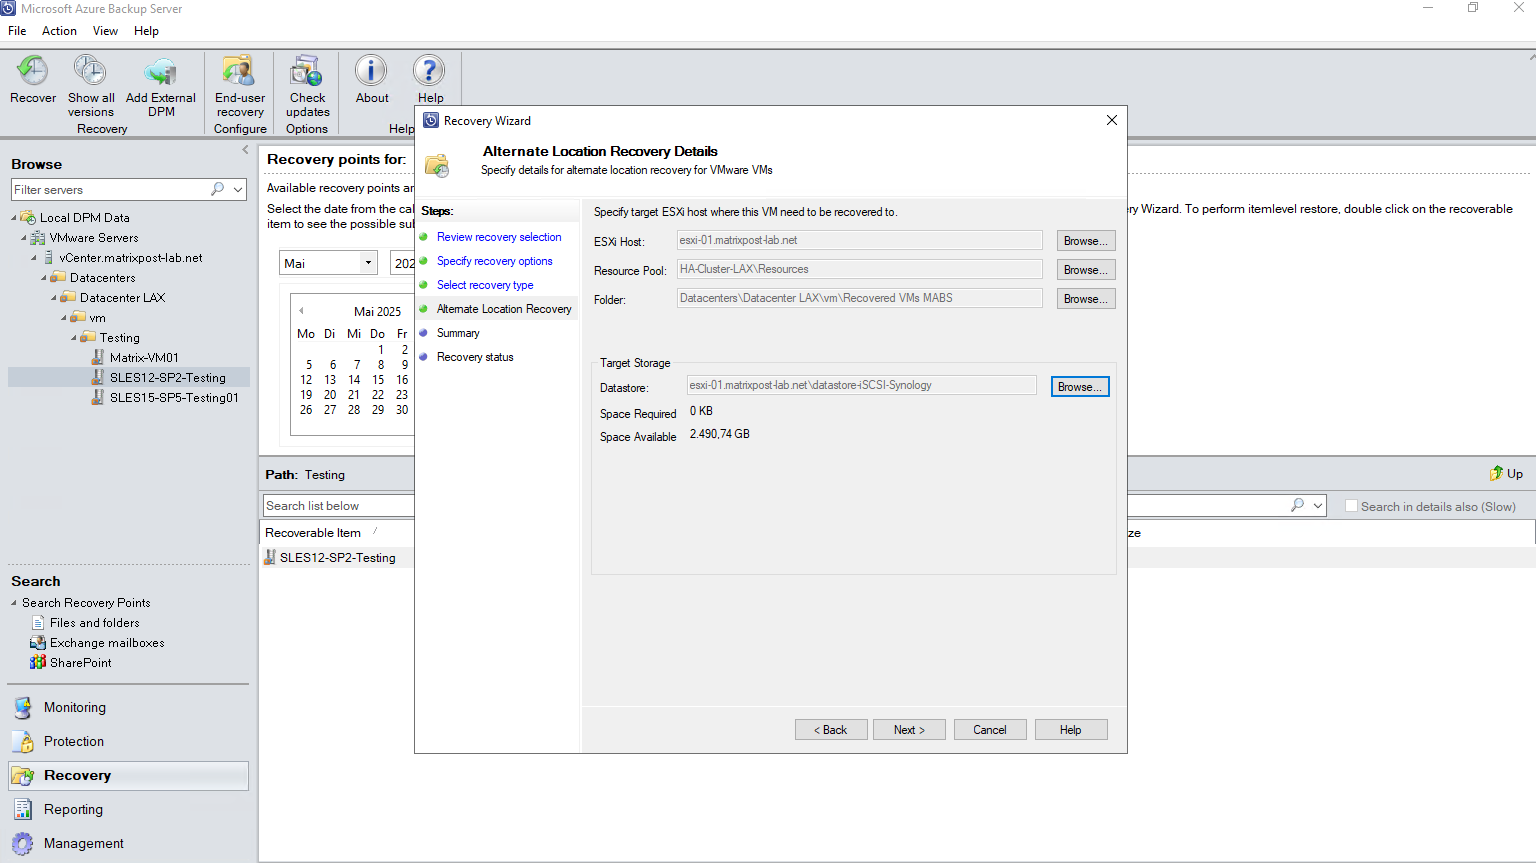Click Next in Recovery Wizard
This screenshot has height=863, width=1536.
coord(909,730)
